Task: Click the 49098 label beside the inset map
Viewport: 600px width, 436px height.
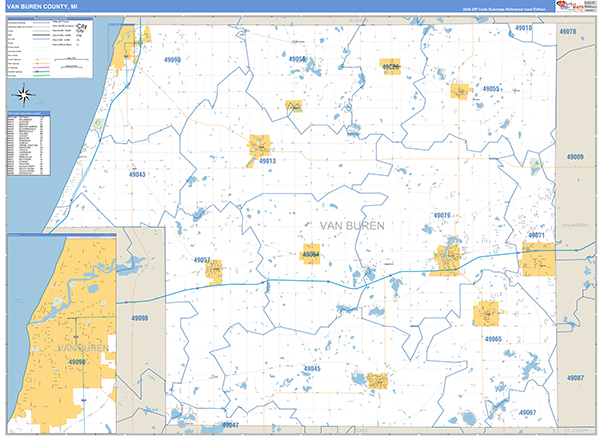Action: 139,318
